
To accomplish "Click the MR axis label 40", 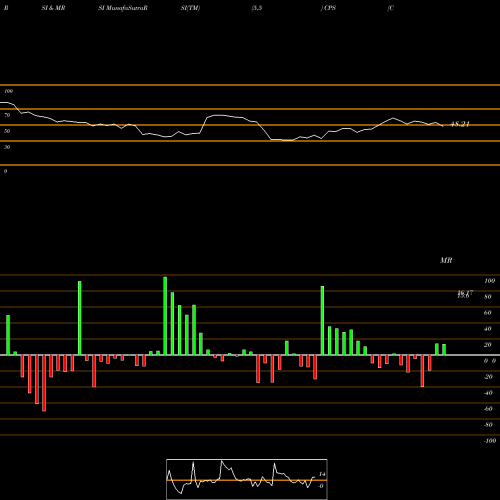I will click(488, 329).
